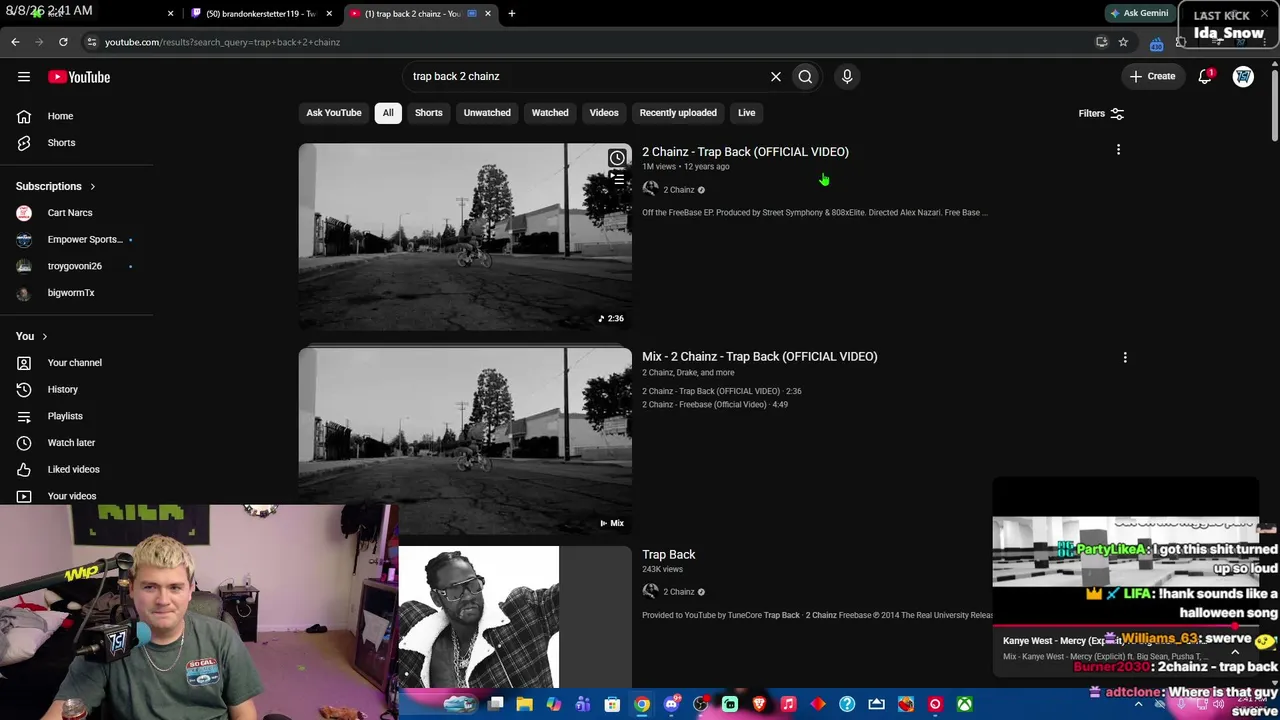Select the Shorts filter chip
This screenshot has width=1280, height=720.
tap(428, 113)
